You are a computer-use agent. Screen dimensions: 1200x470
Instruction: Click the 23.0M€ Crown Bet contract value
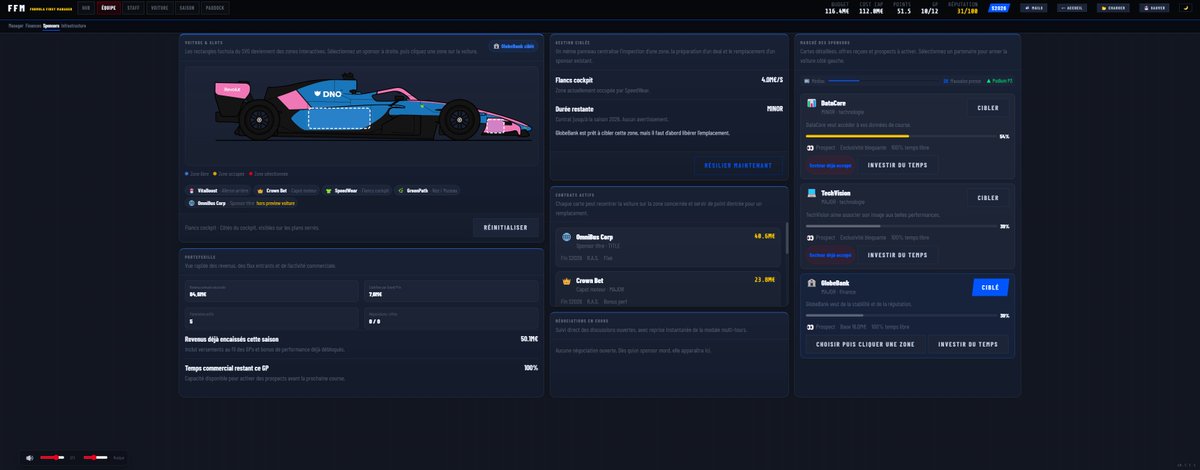click(x=764, y=280)
